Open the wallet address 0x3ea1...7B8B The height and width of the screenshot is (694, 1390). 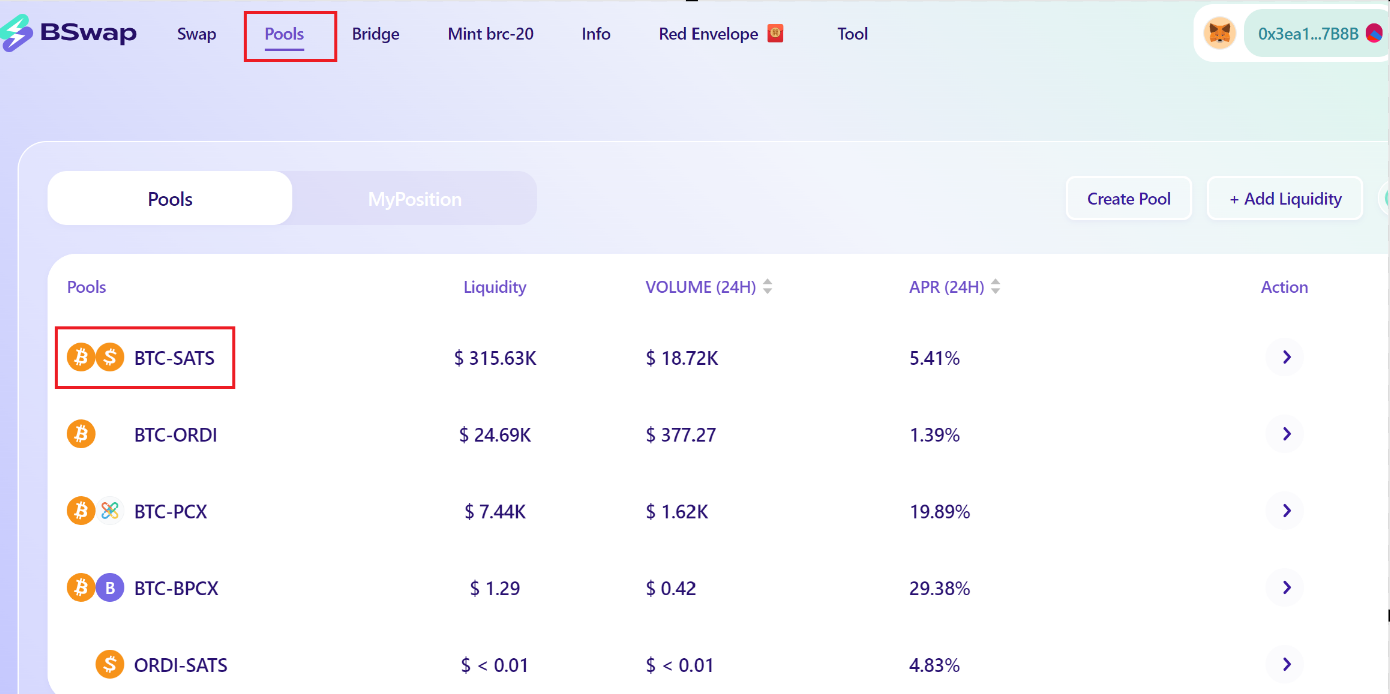pyautogui.click(x=1308, y=34)
